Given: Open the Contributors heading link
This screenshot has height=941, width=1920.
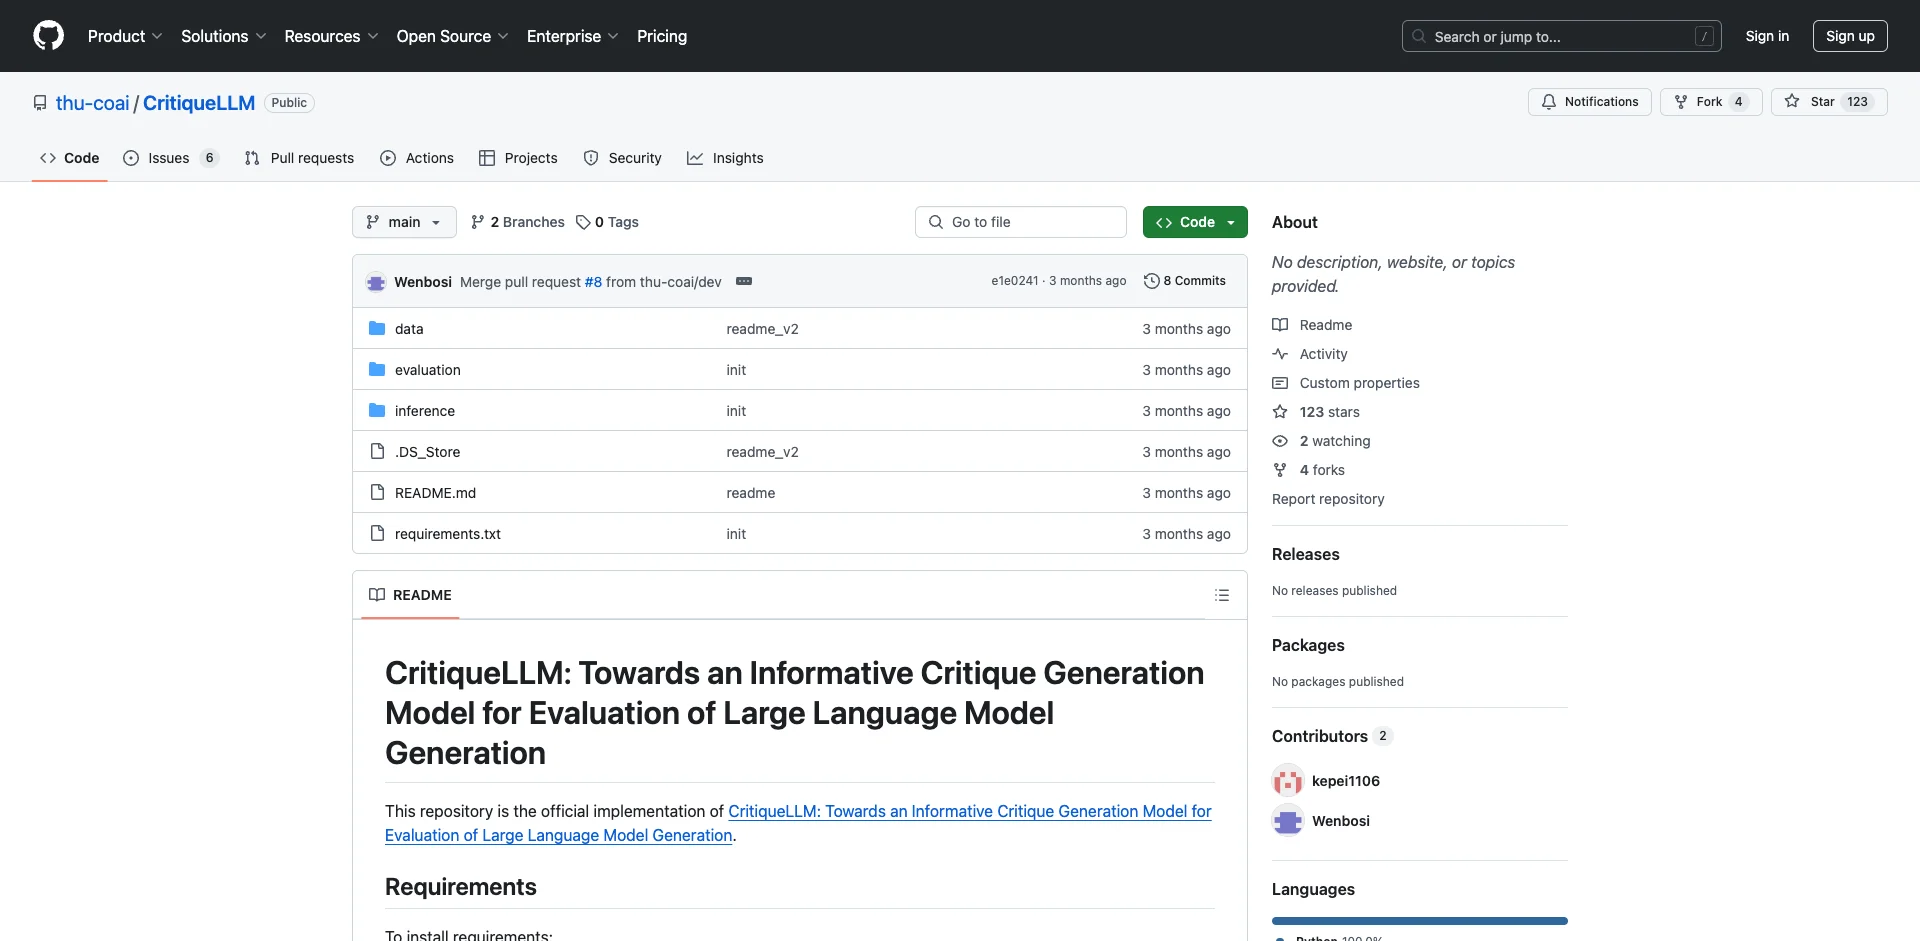Looking at the screenshot, I should [x=1331, y=736].
